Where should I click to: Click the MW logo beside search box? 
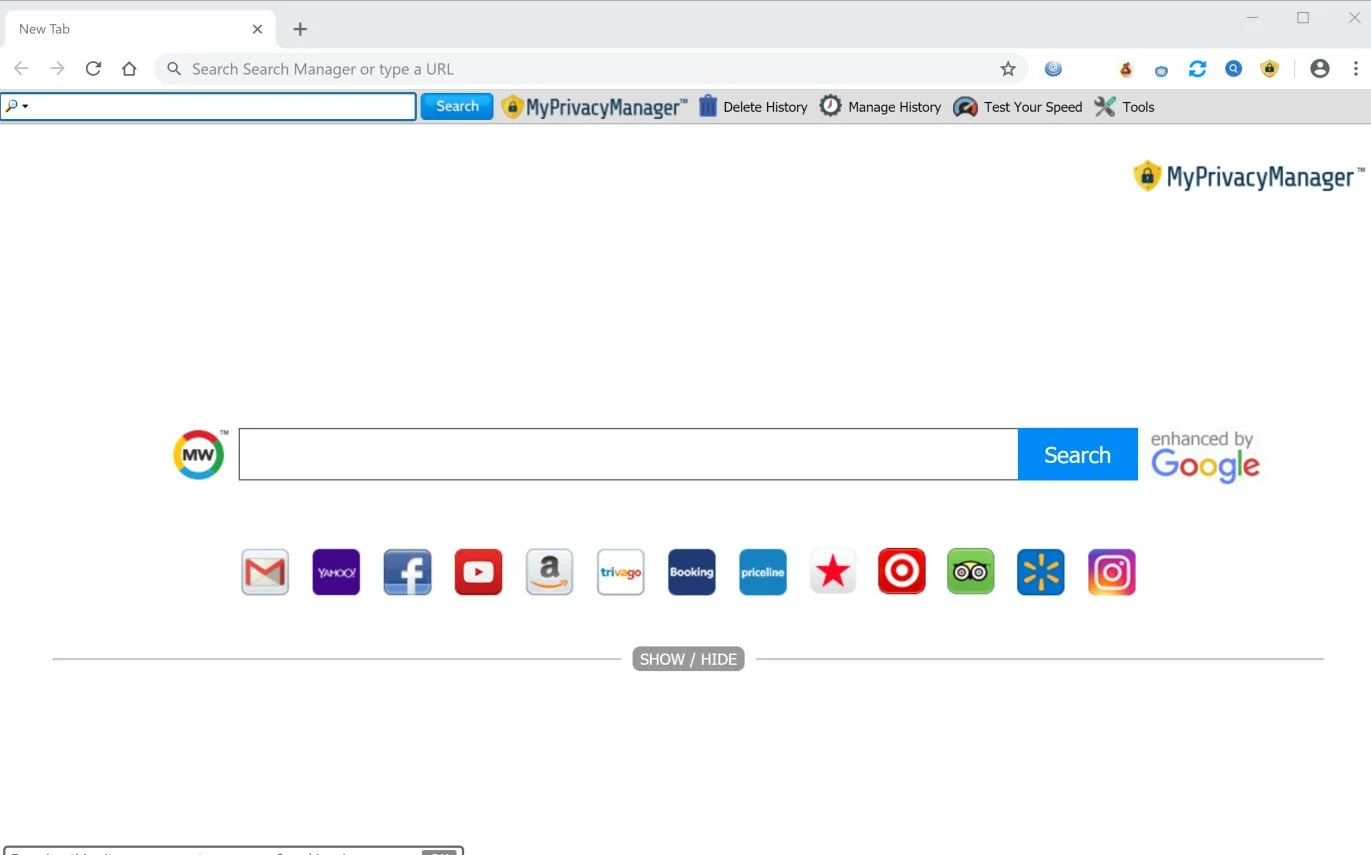(x=199, y=455)
